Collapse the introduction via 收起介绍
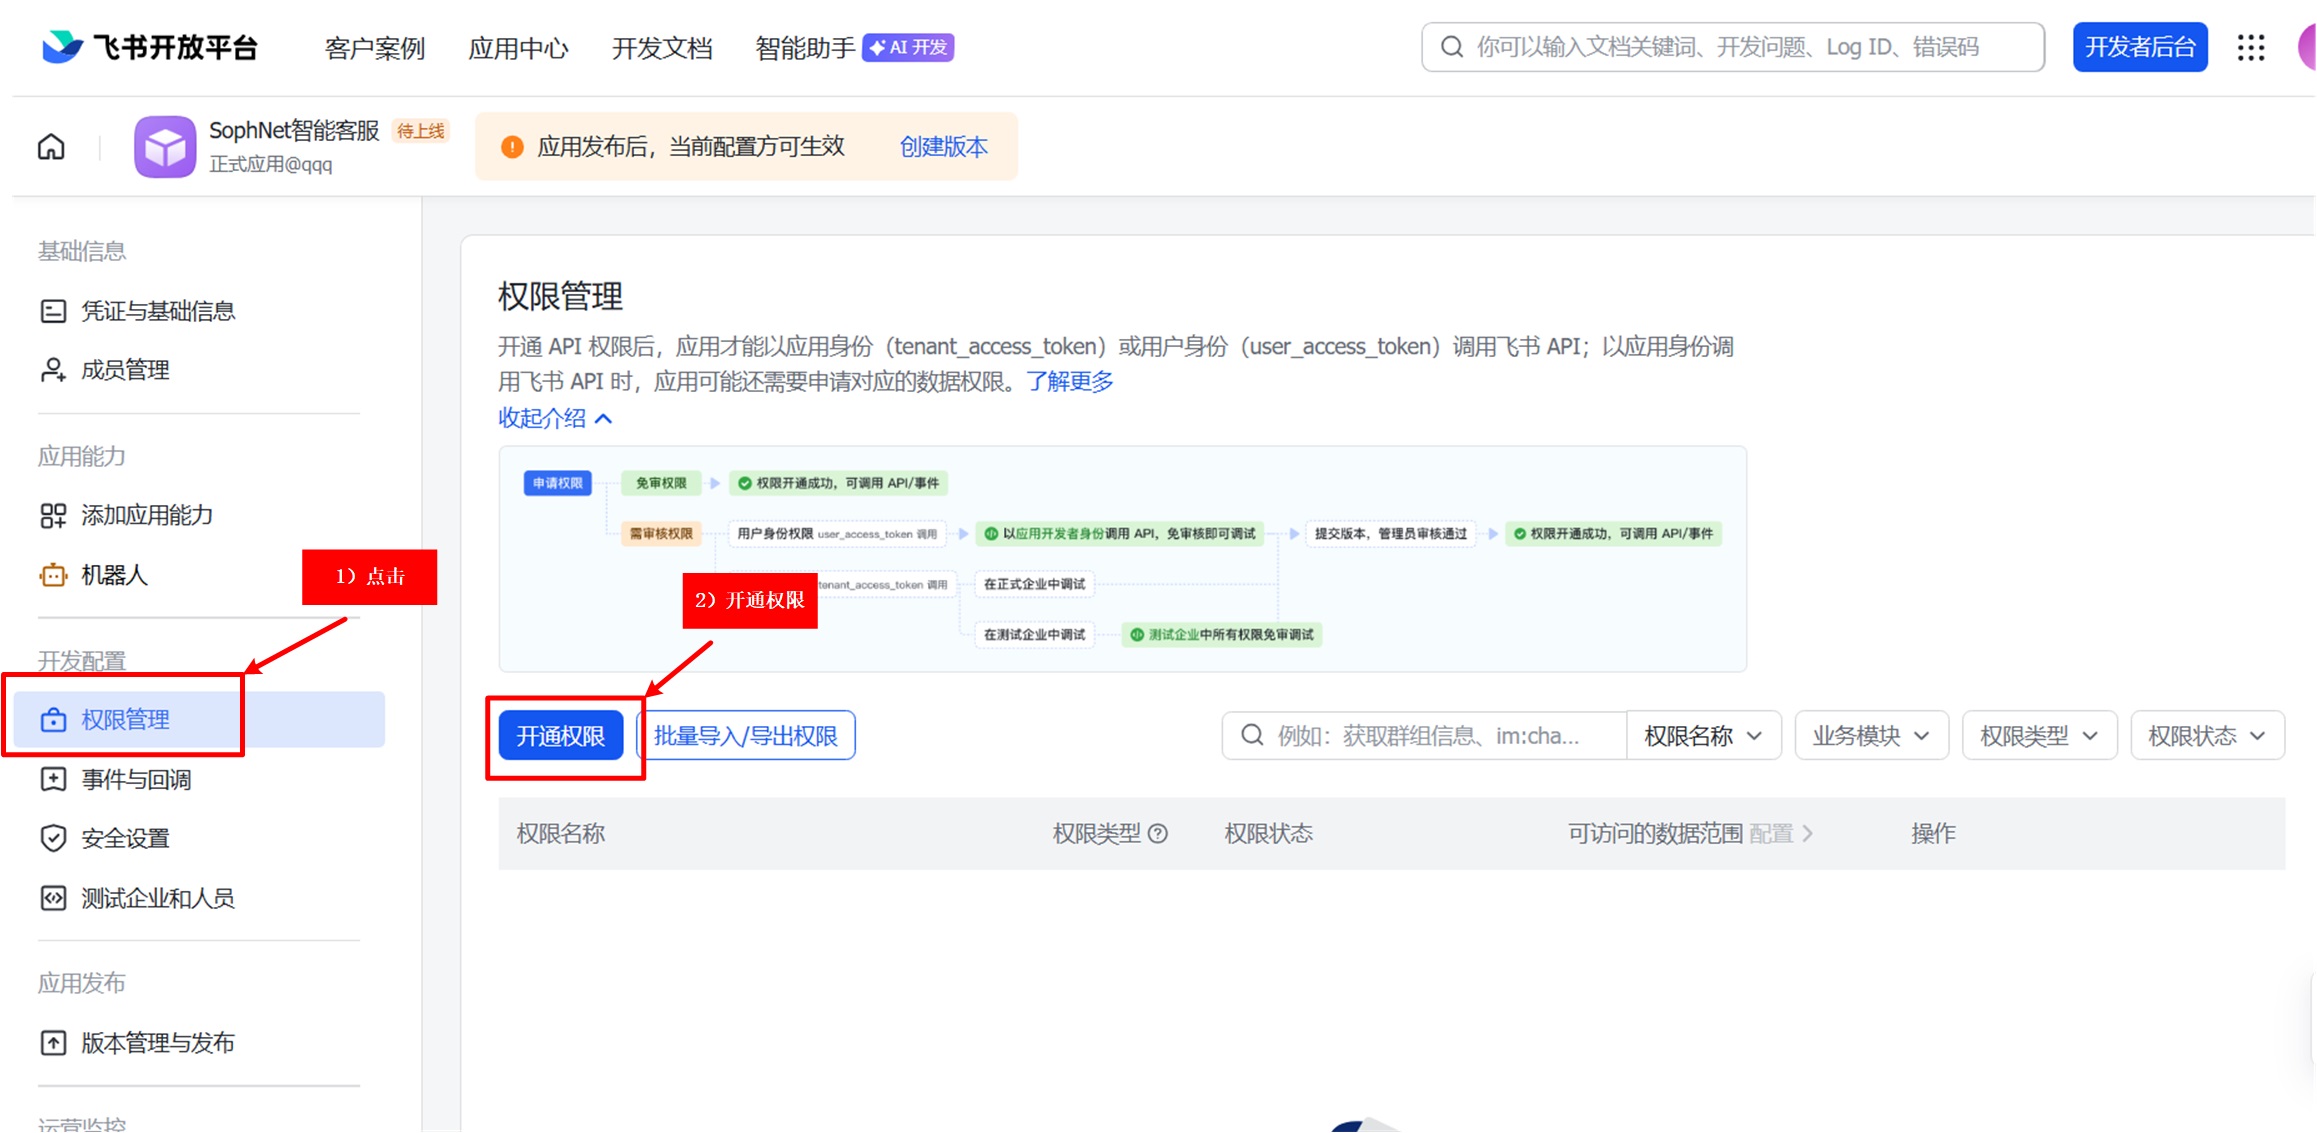The height and width of the screenshot is (1133, 2317). pos(555,418)
